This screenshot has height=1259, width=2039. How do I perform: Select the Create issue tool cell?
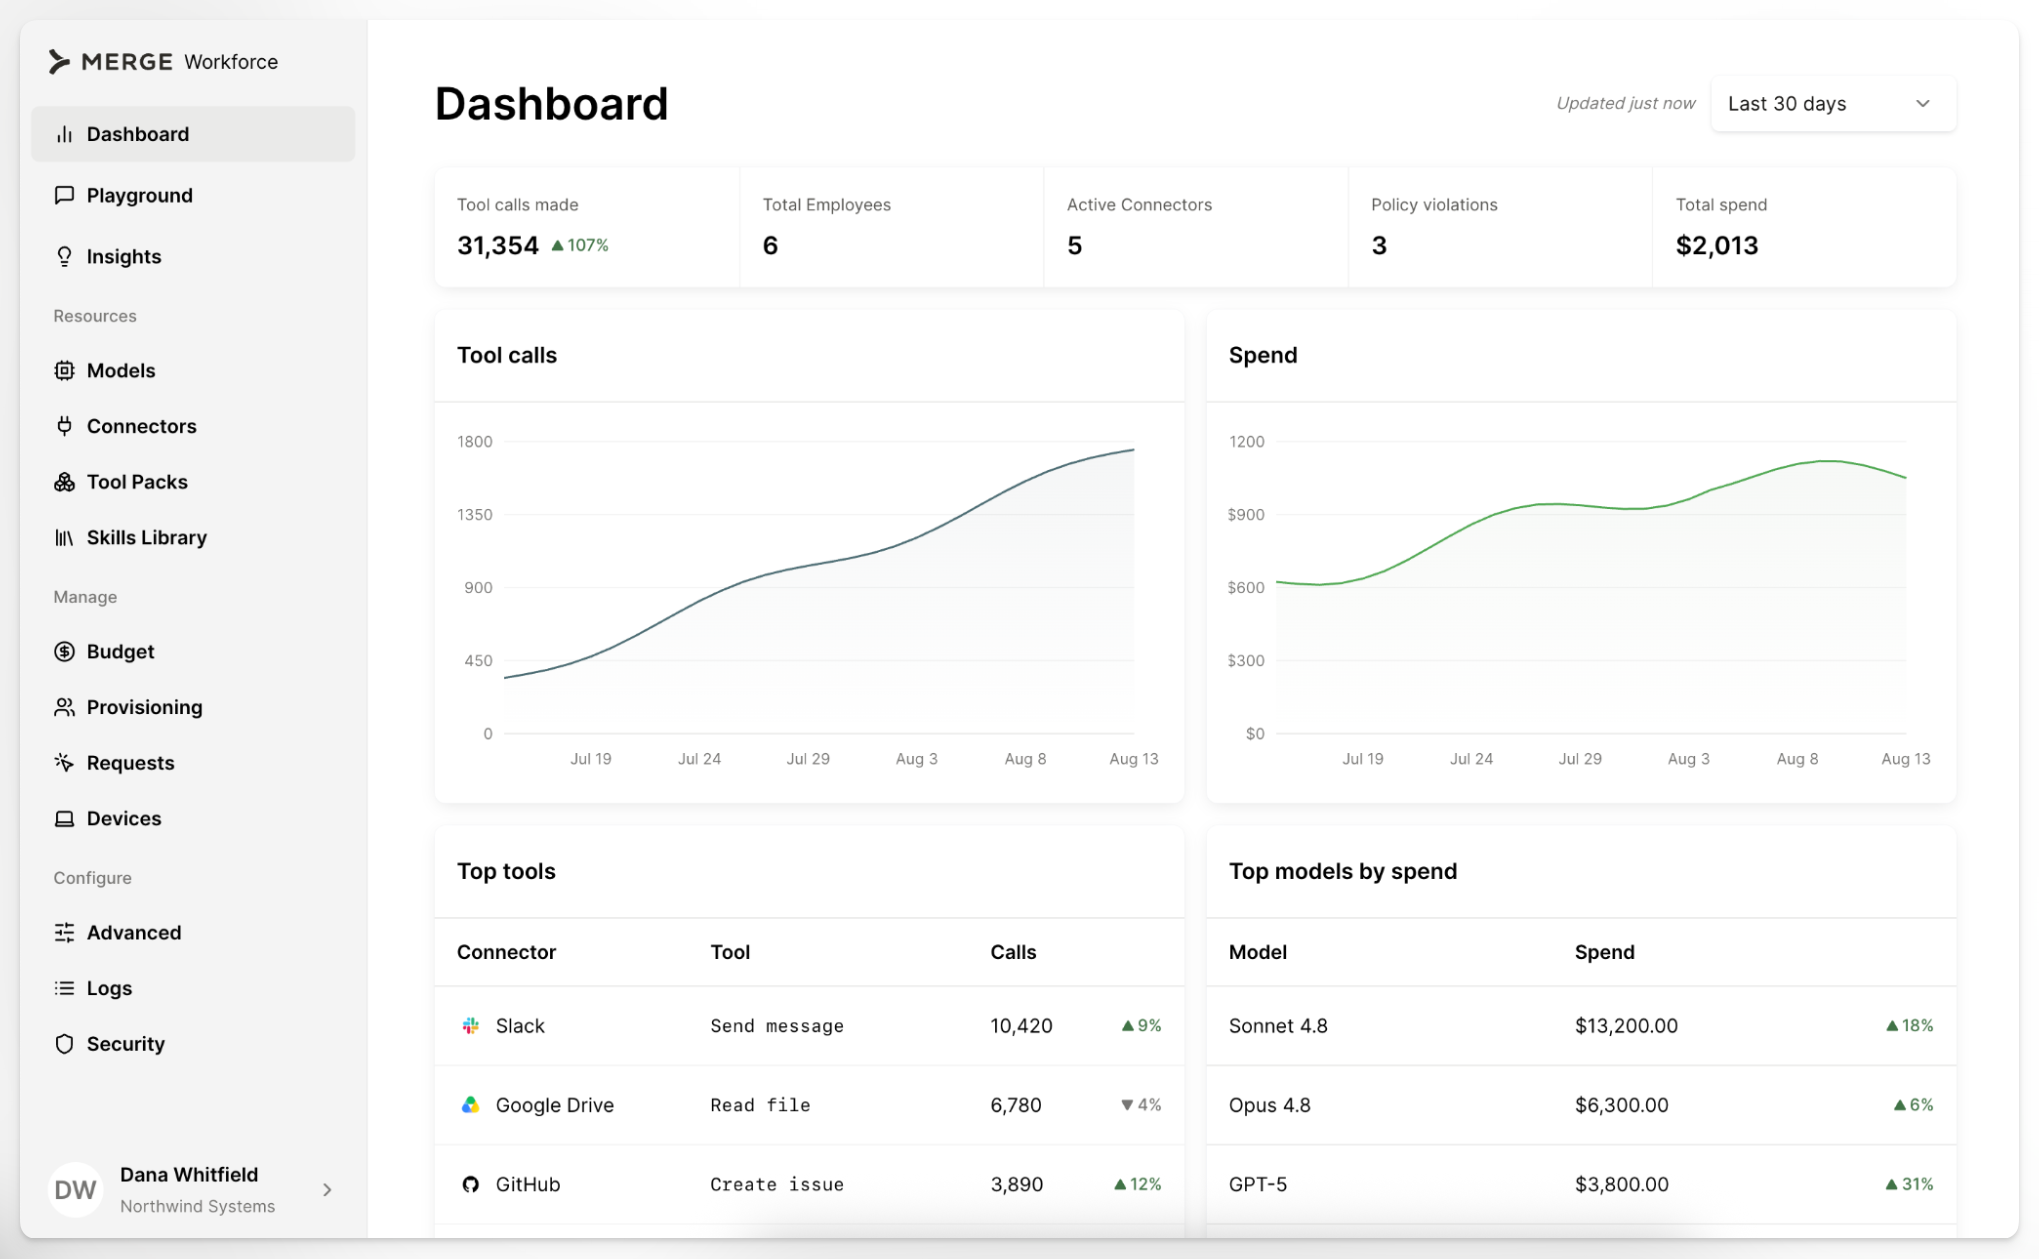pos(777,1184)
